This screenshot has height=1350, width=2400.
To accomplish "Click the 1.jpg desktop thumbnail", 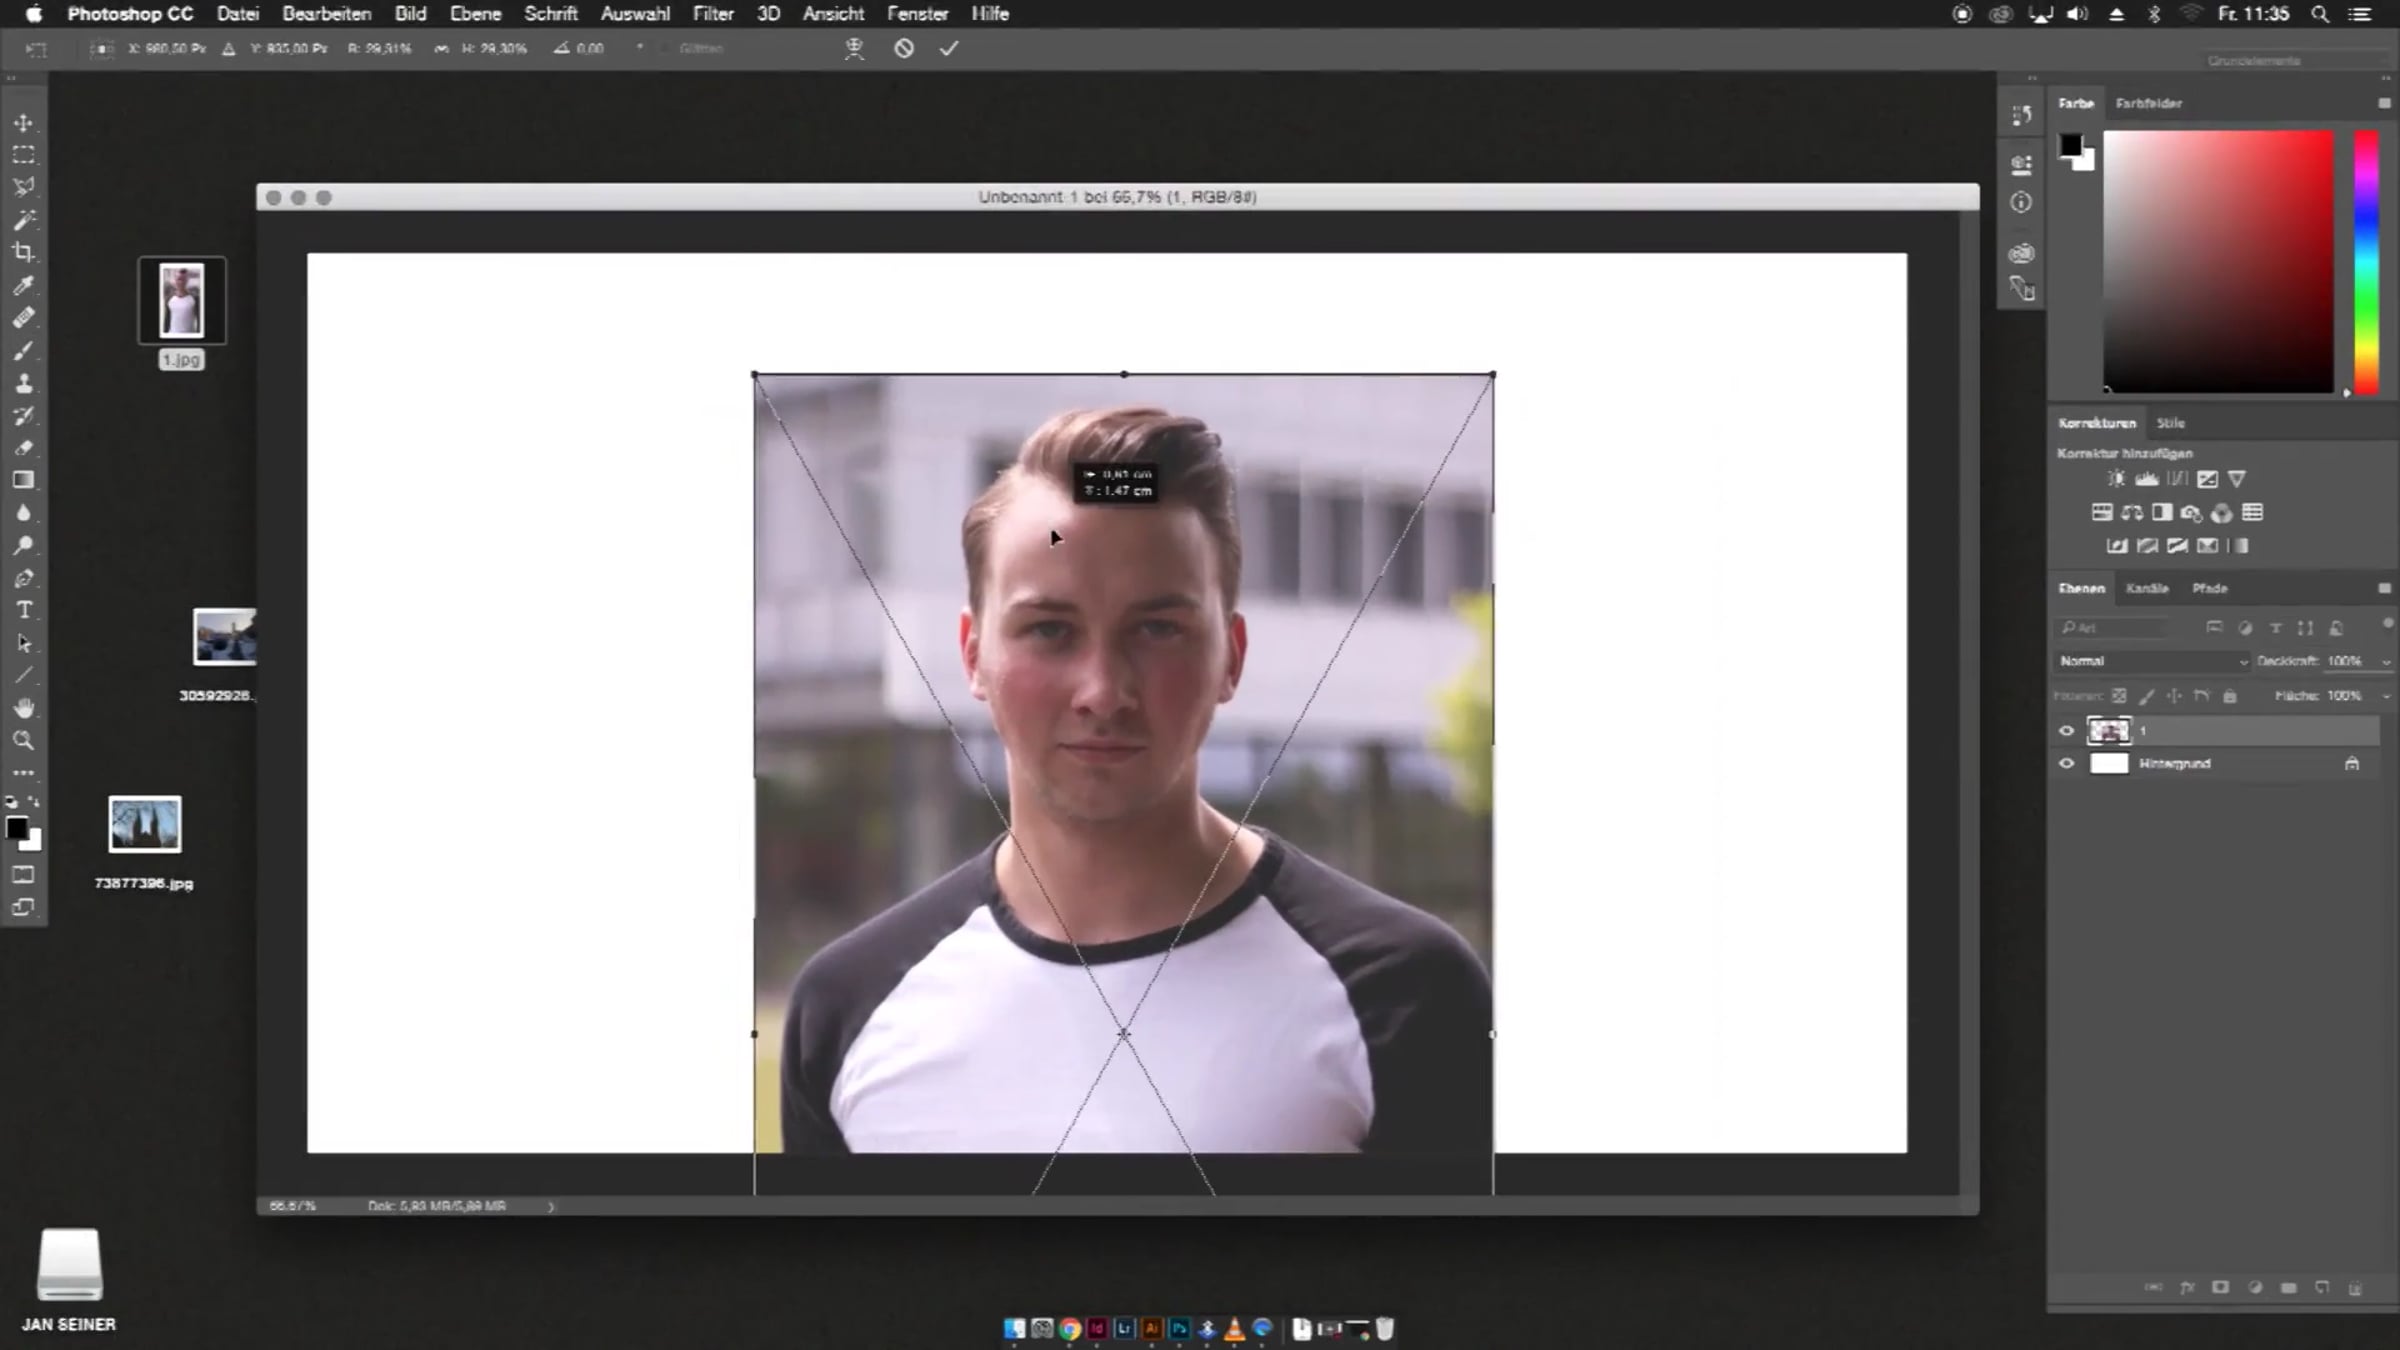I will 182,300.
